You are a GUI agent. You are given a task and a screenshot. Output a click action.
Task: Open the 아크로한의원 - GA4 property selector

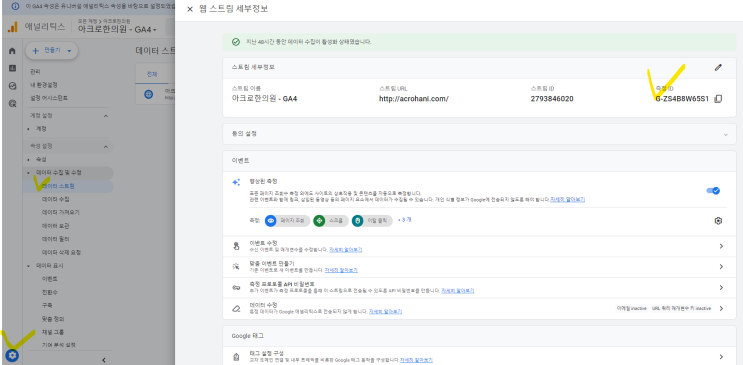click(x=117, y=29)
